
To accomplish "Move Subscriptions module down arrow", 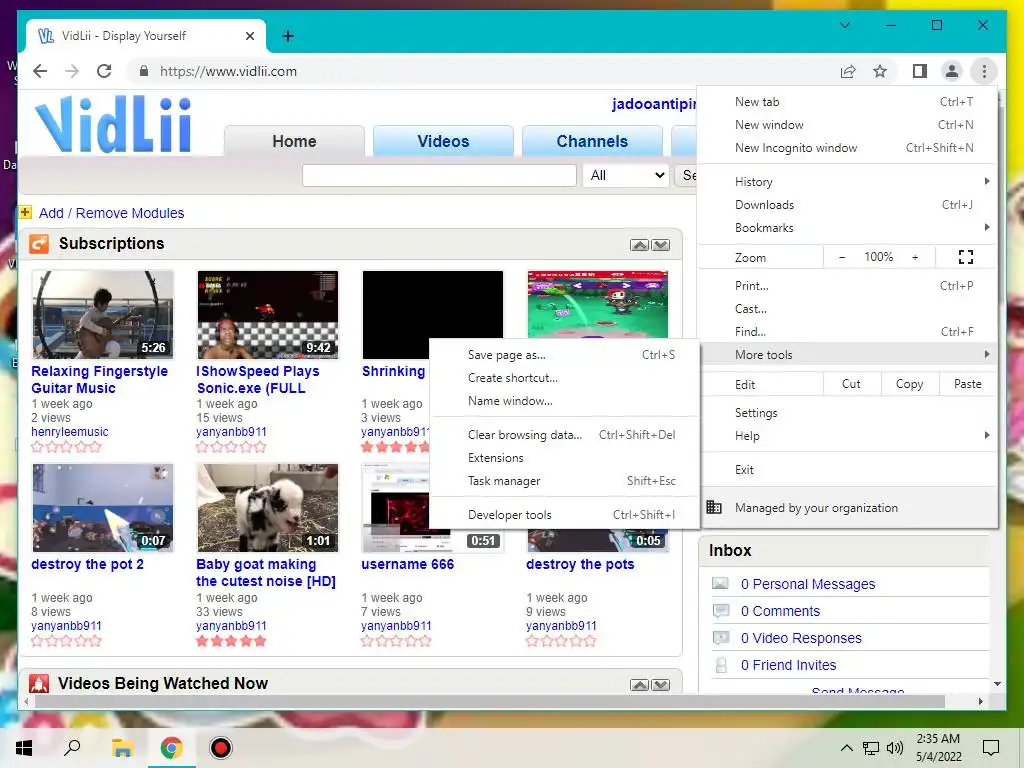I will [660, 245].
